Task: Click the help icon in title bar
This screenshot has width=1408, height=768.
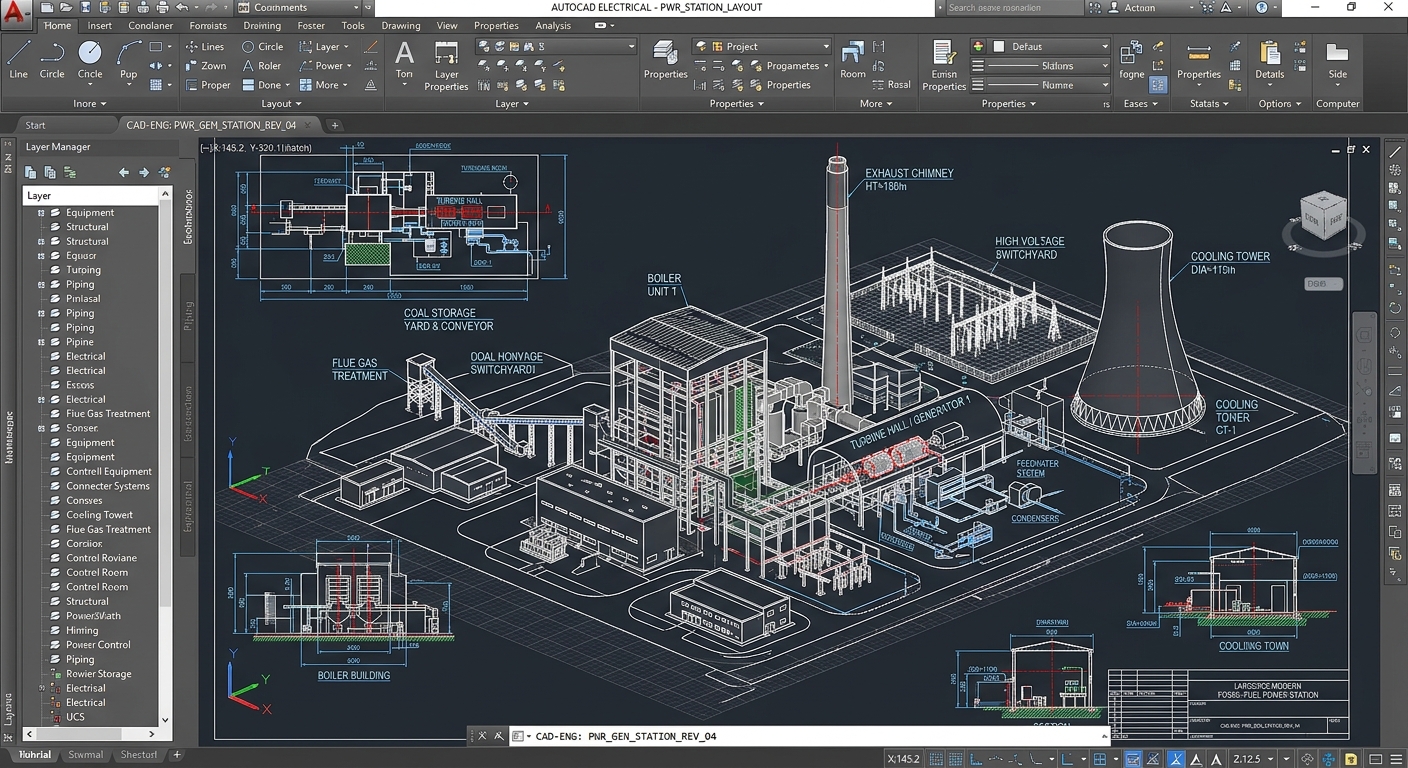Action: point(1262,7)
